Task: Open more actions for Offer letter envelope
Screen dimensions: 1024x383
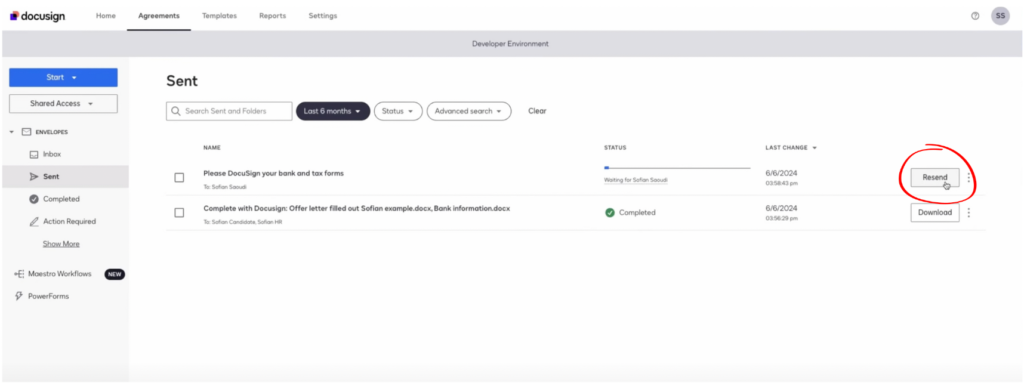Action: 968,212
